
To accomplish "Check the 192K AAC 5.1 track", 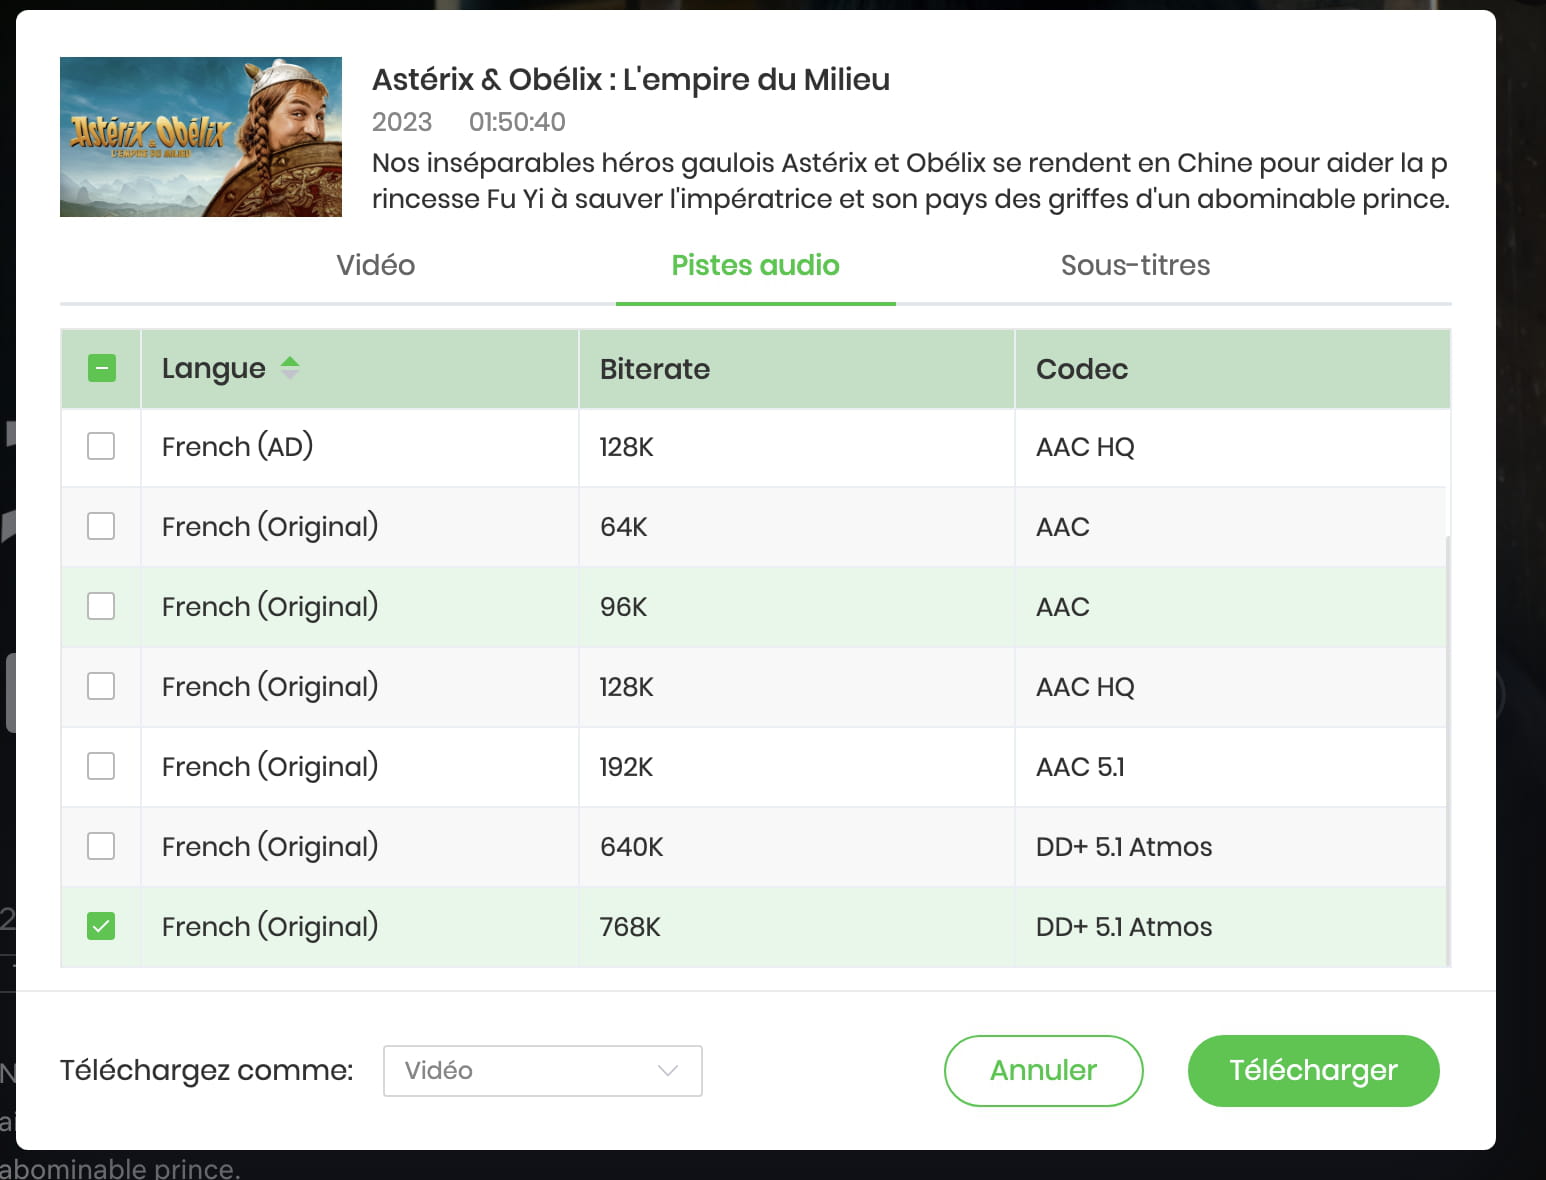I will [x=101, y=766].
